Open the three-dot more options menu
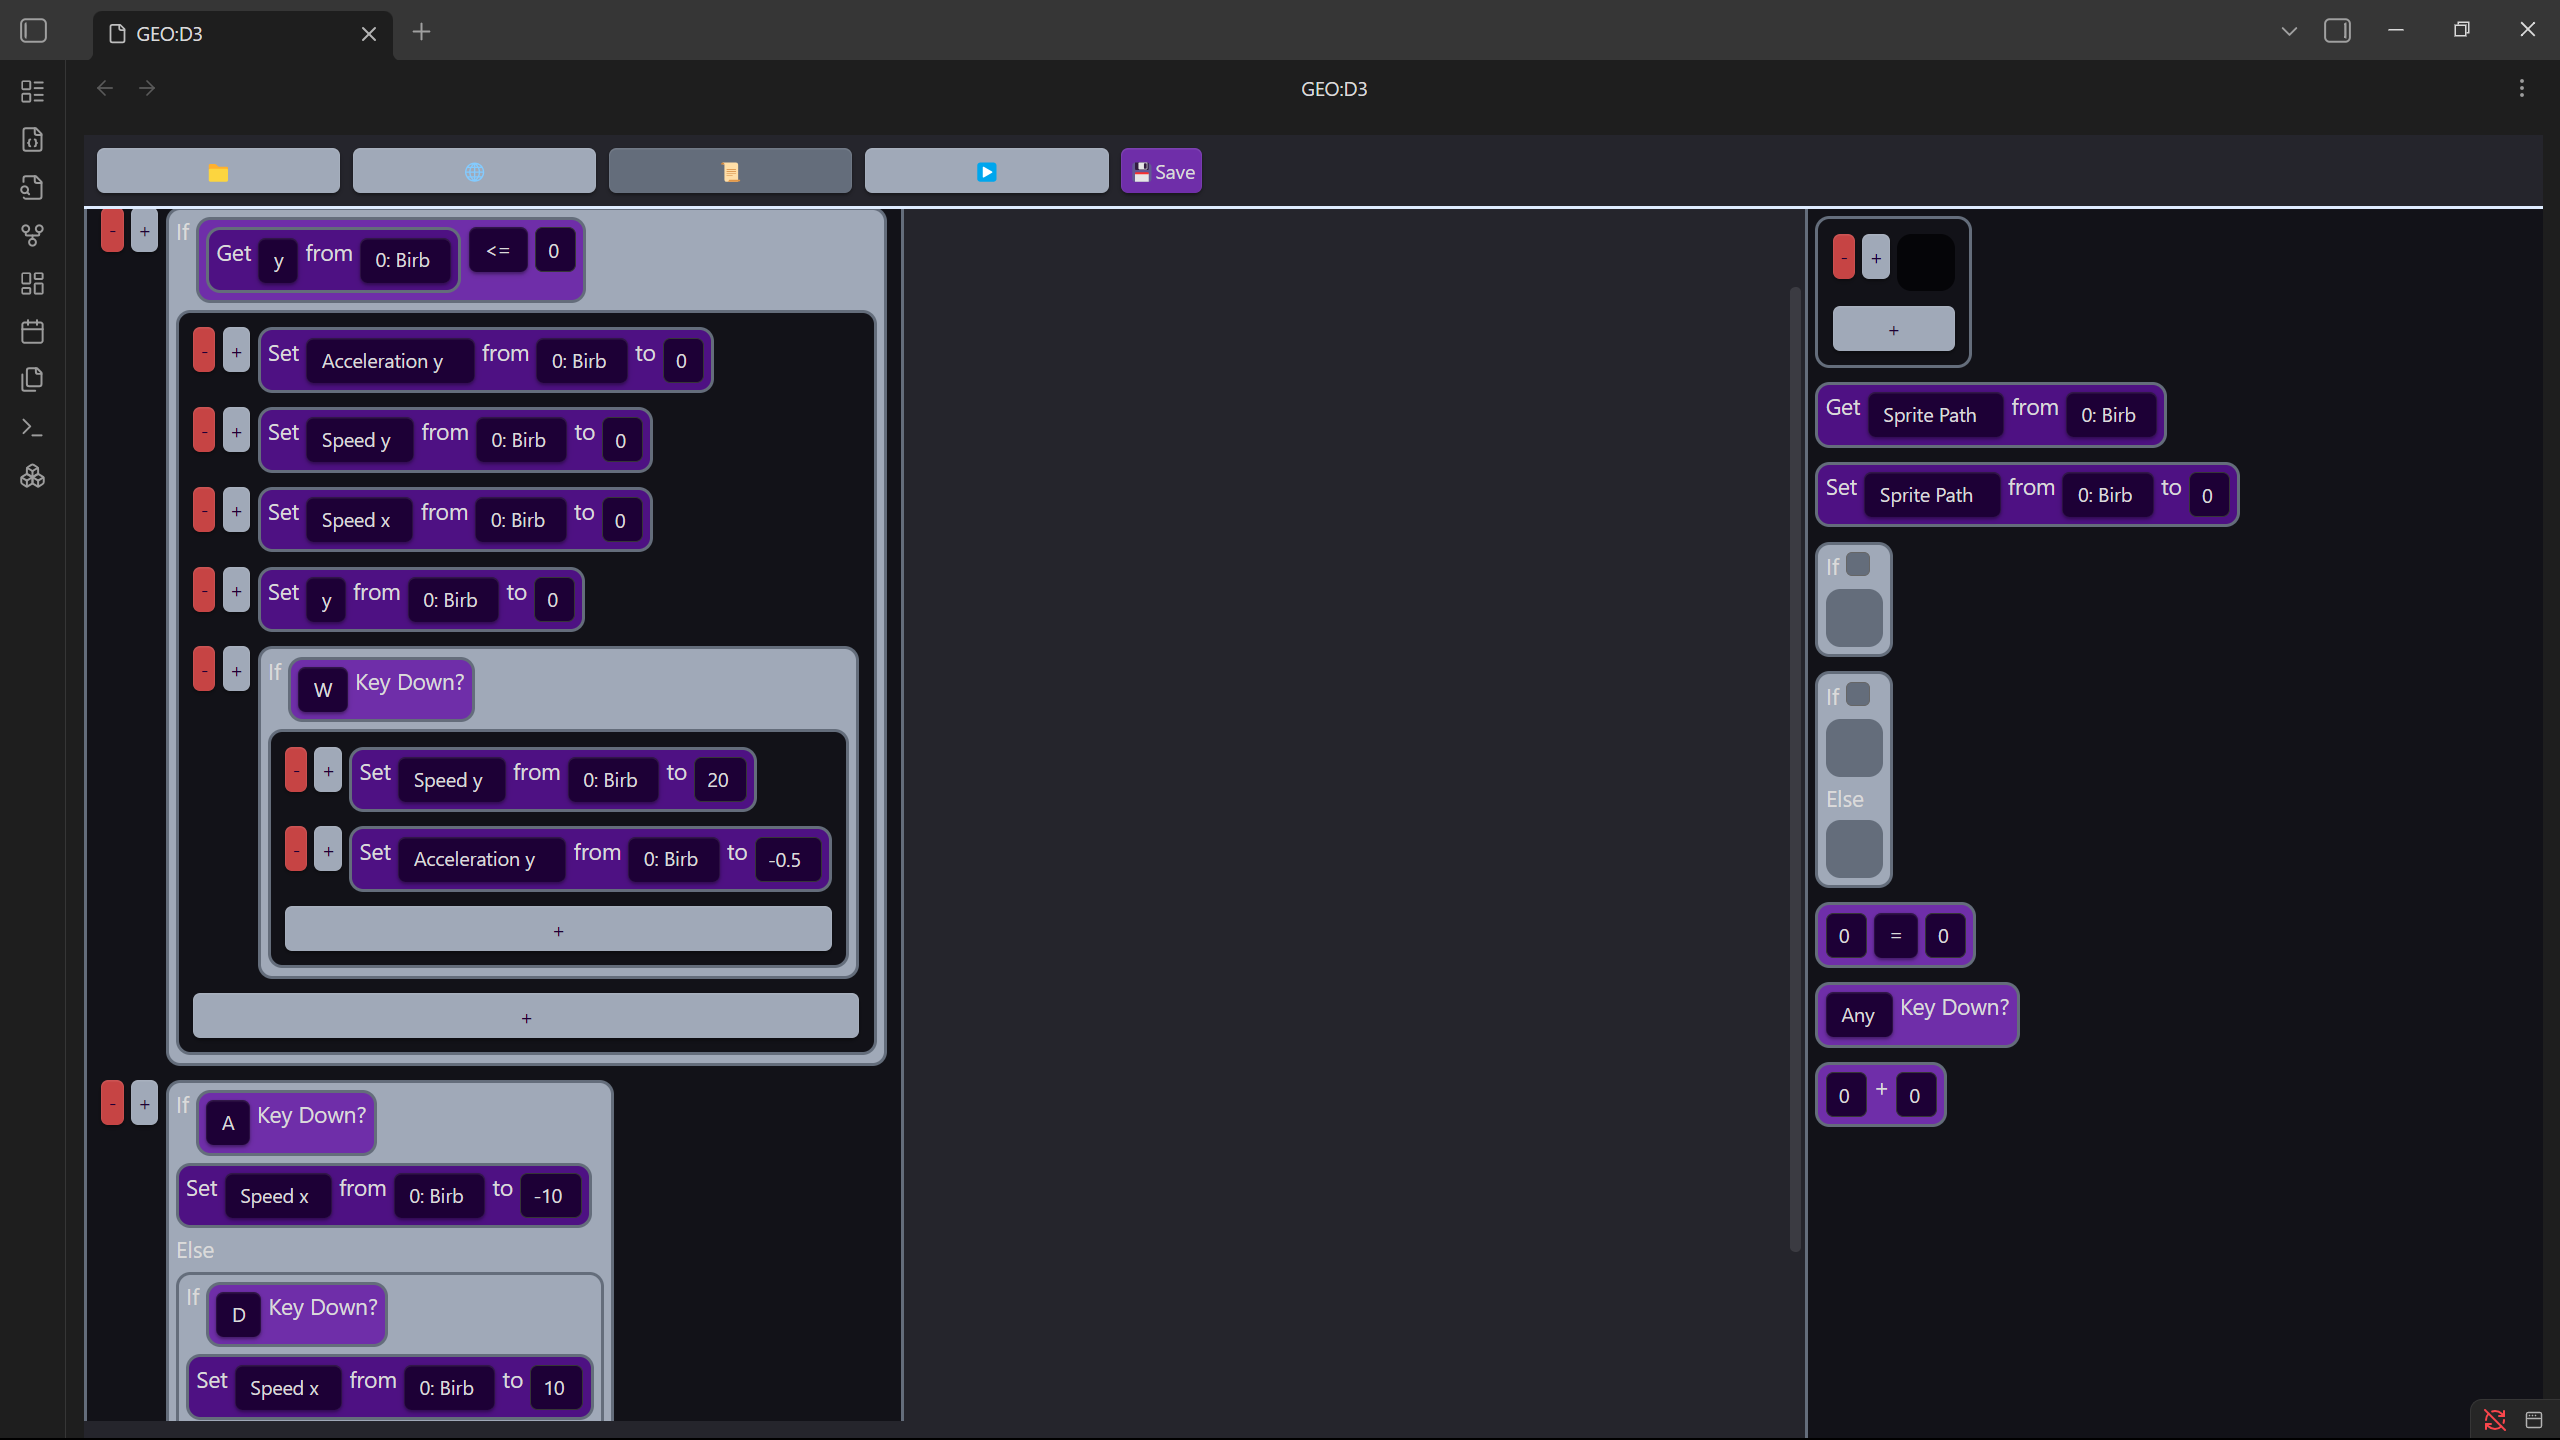The image size is (2560, 1440). pyautogui.click(x=2522, y=88)
